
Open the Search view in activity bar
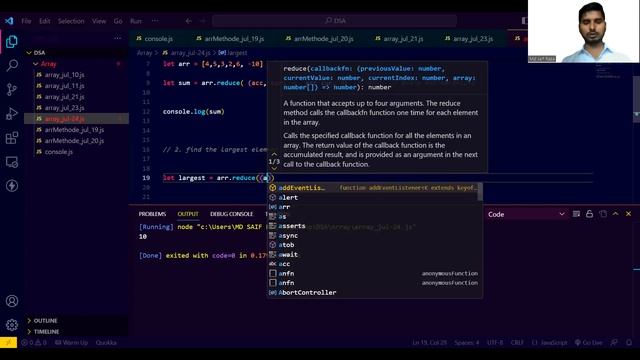point(12,65)
